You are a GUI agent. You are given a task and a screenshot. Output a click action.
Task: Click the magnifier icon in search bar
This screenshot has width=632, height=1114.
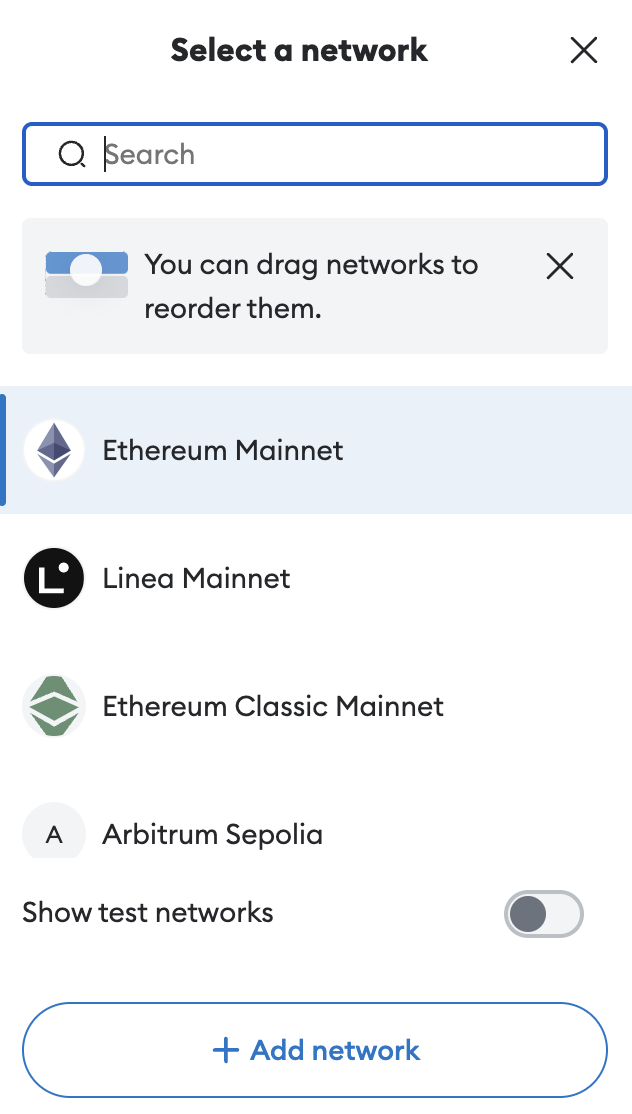point(72,155)
